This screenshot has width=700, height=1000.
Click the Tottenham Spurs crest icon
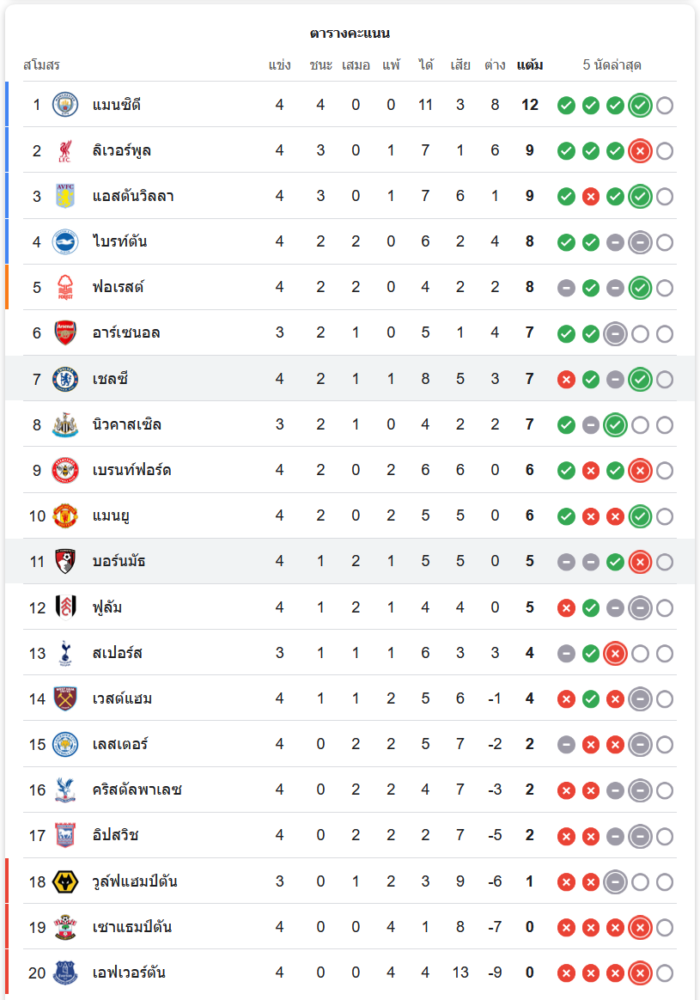point(65,653)
